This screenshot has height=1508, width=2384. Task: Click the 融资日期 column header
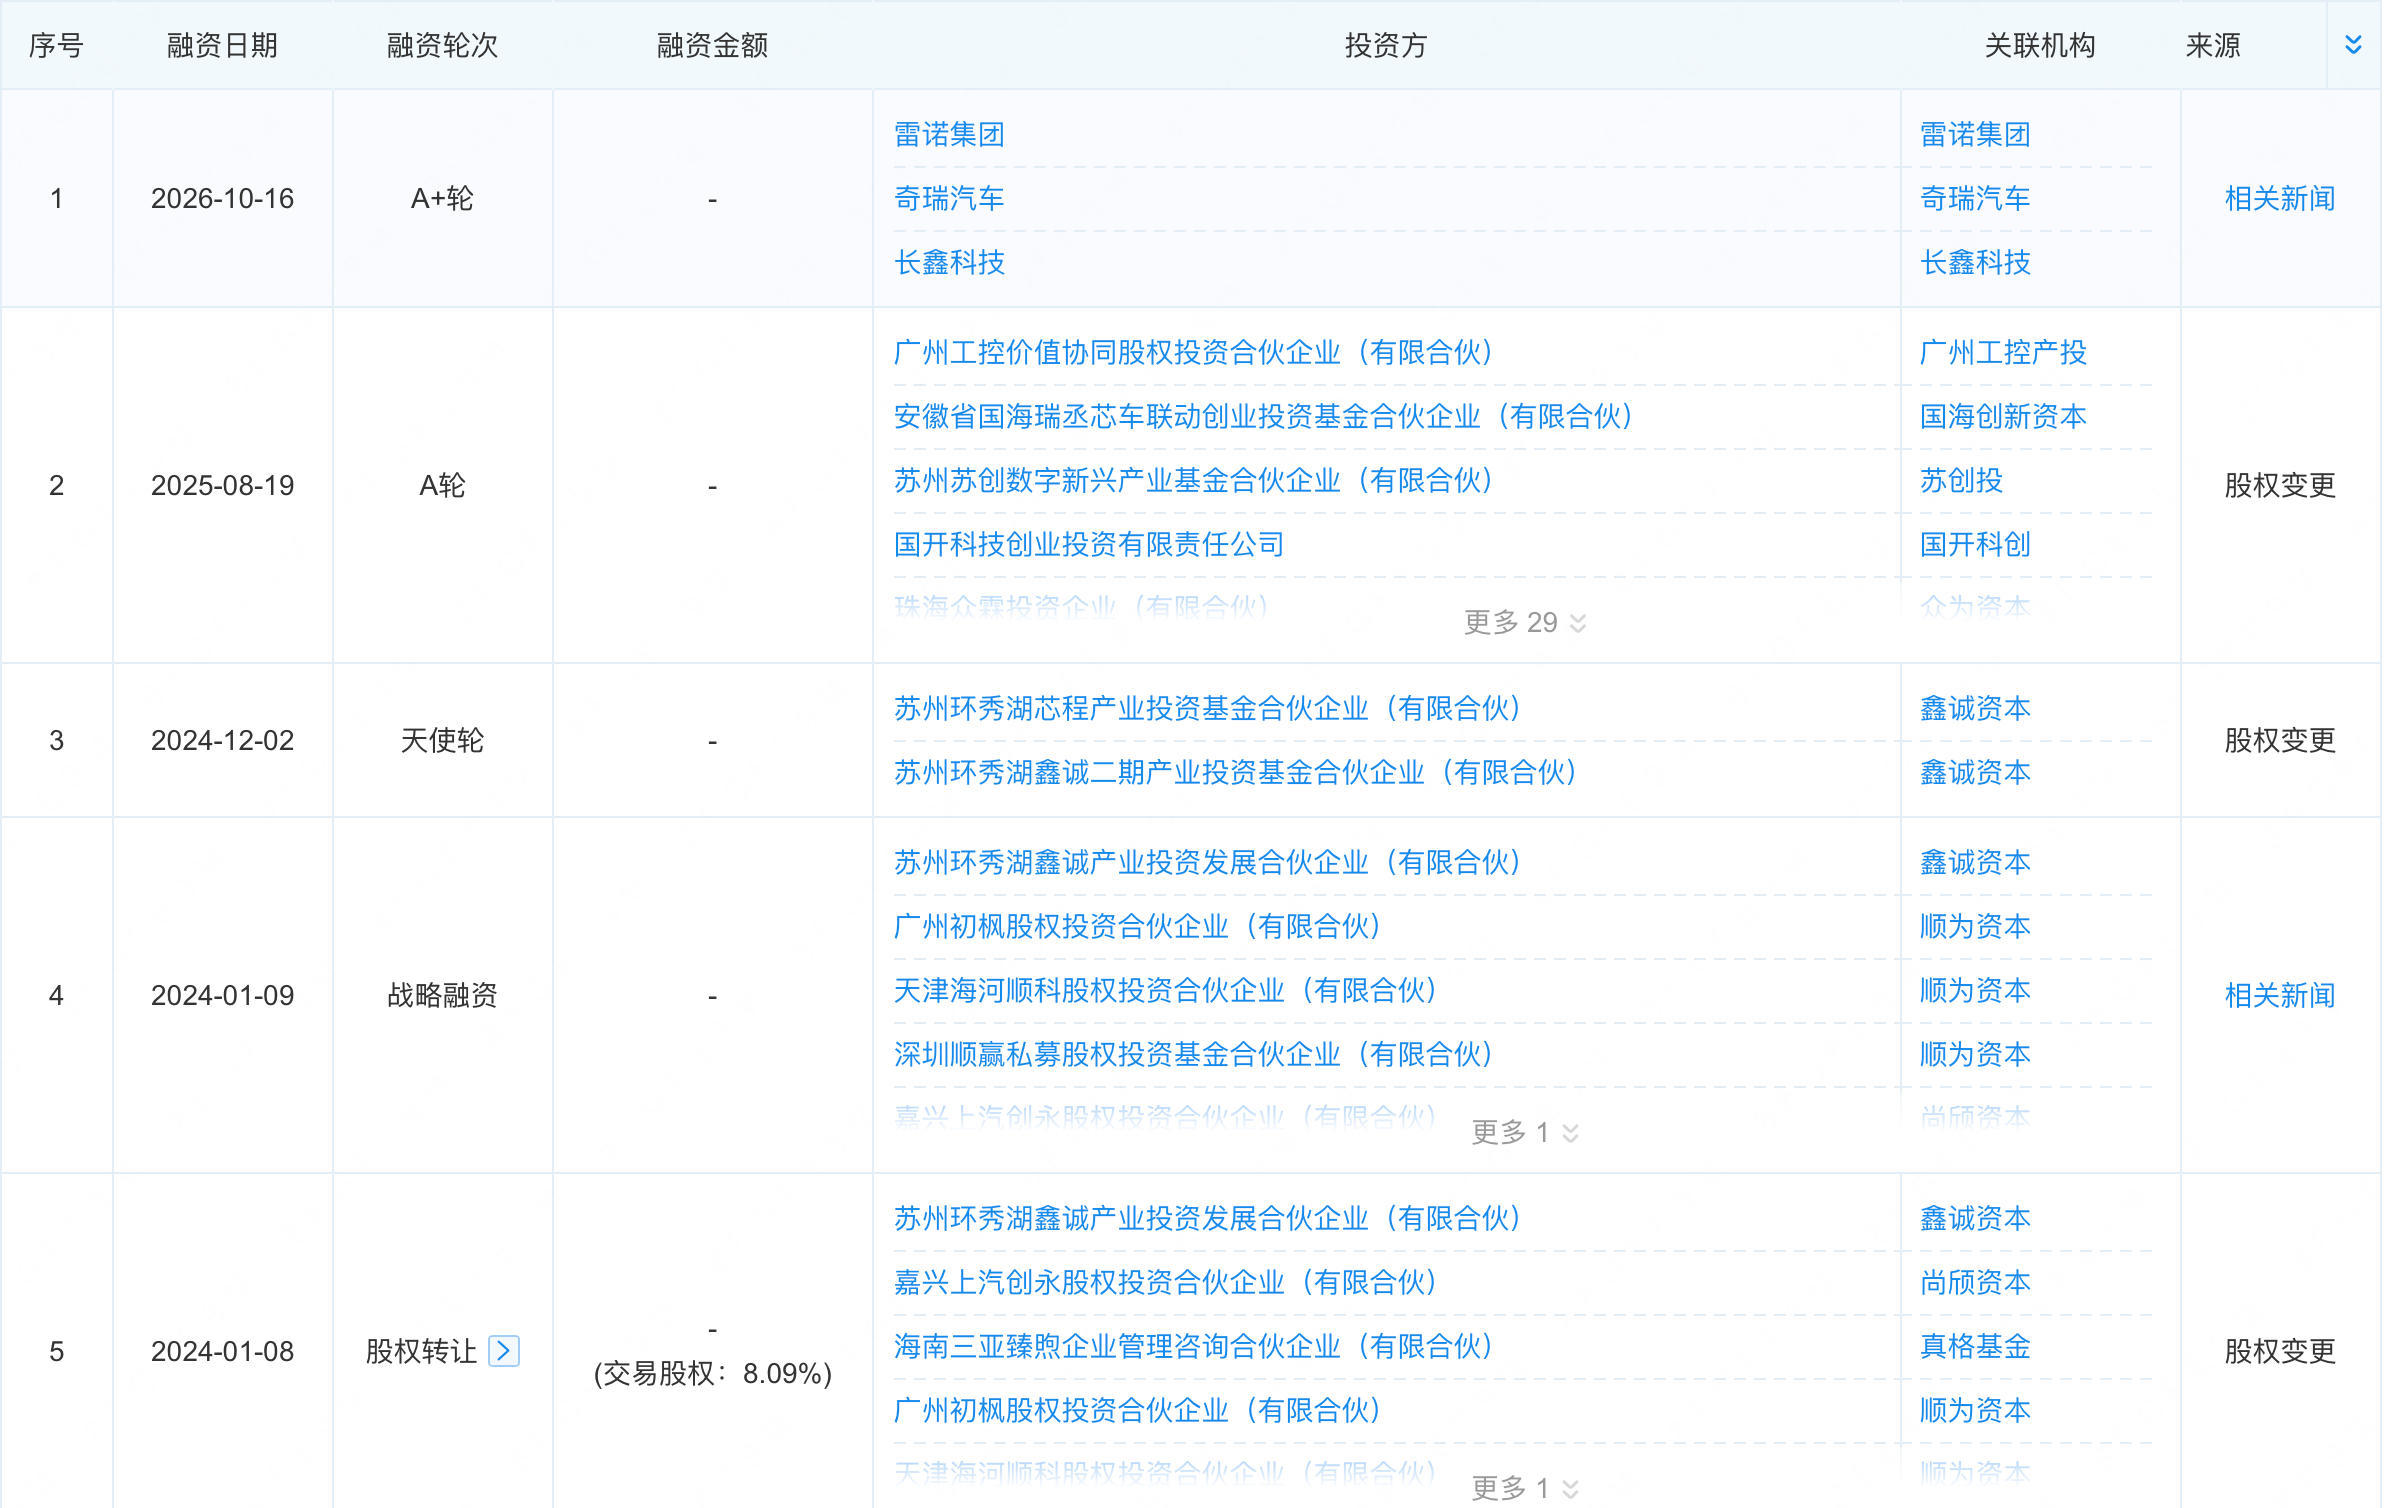pos(222,45)
